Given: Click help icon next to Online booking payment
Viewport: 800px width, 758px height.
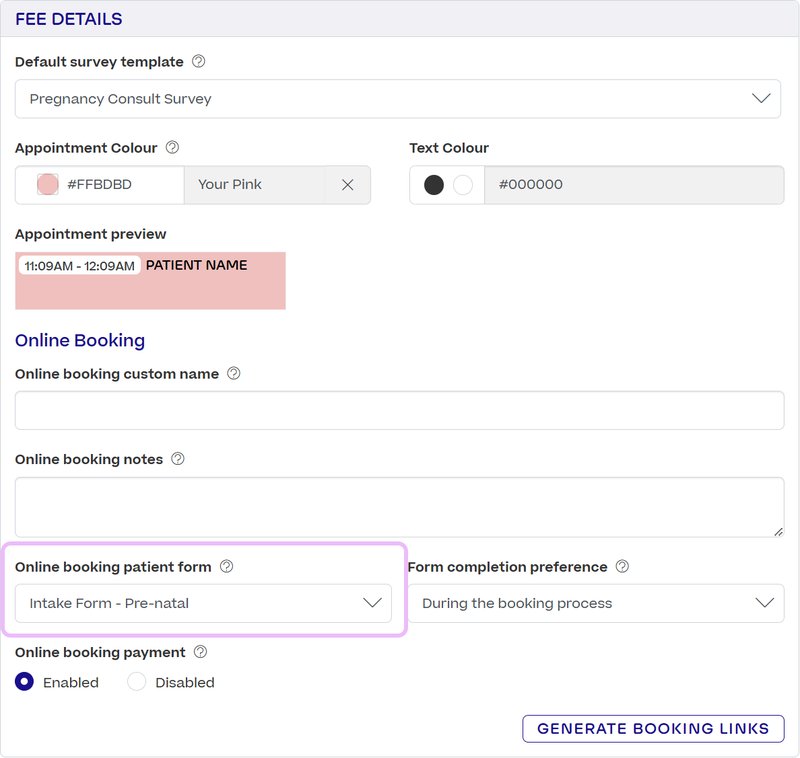Looking at the screenshot, I should 201,652.
